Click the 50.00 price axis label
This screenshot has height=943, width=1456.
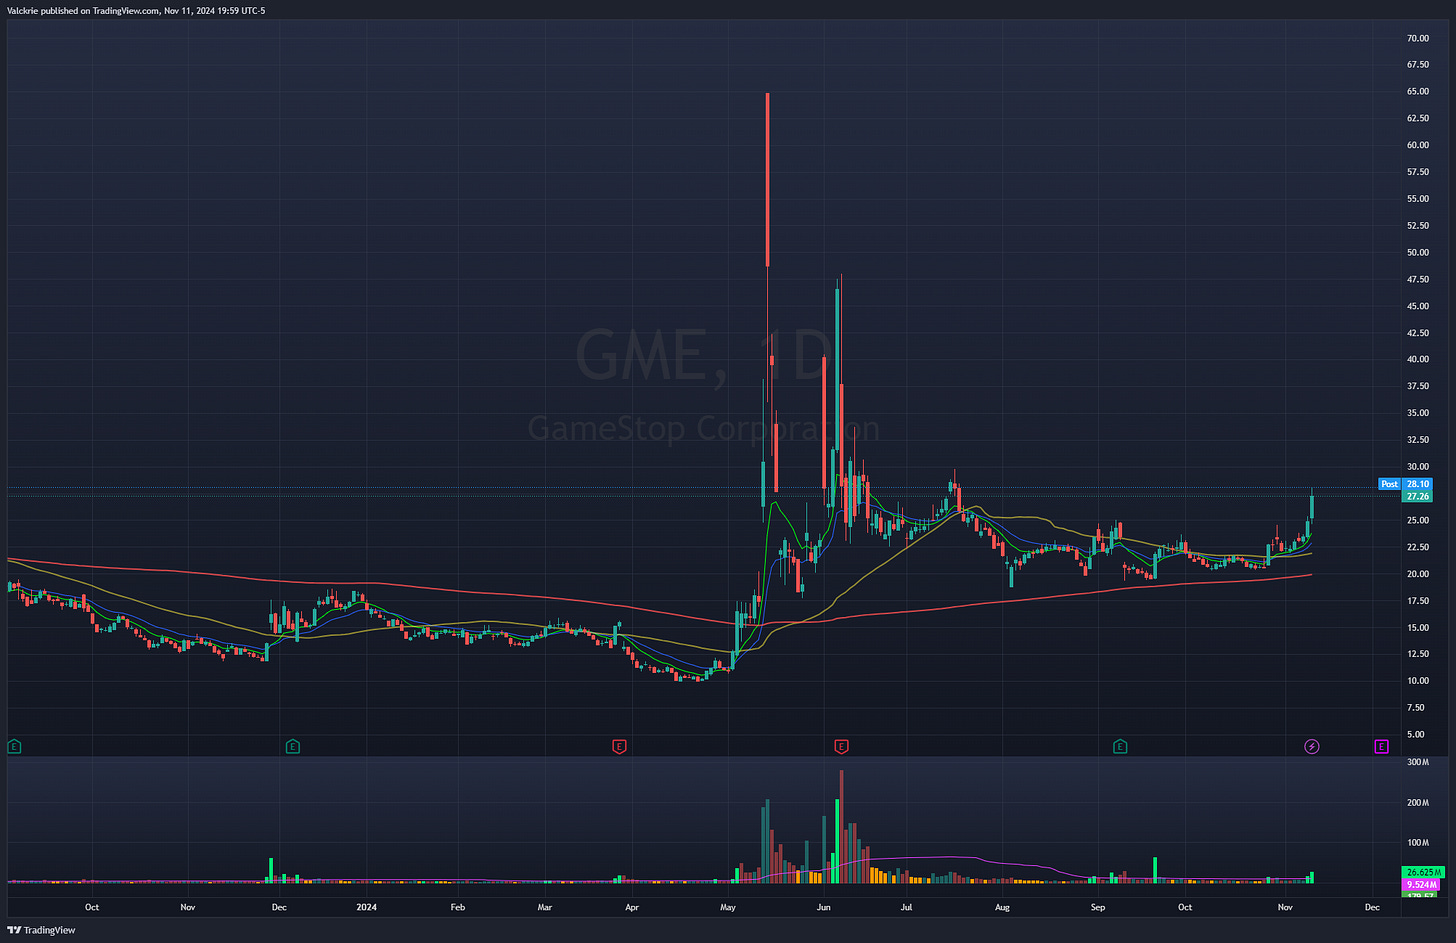1417,252
